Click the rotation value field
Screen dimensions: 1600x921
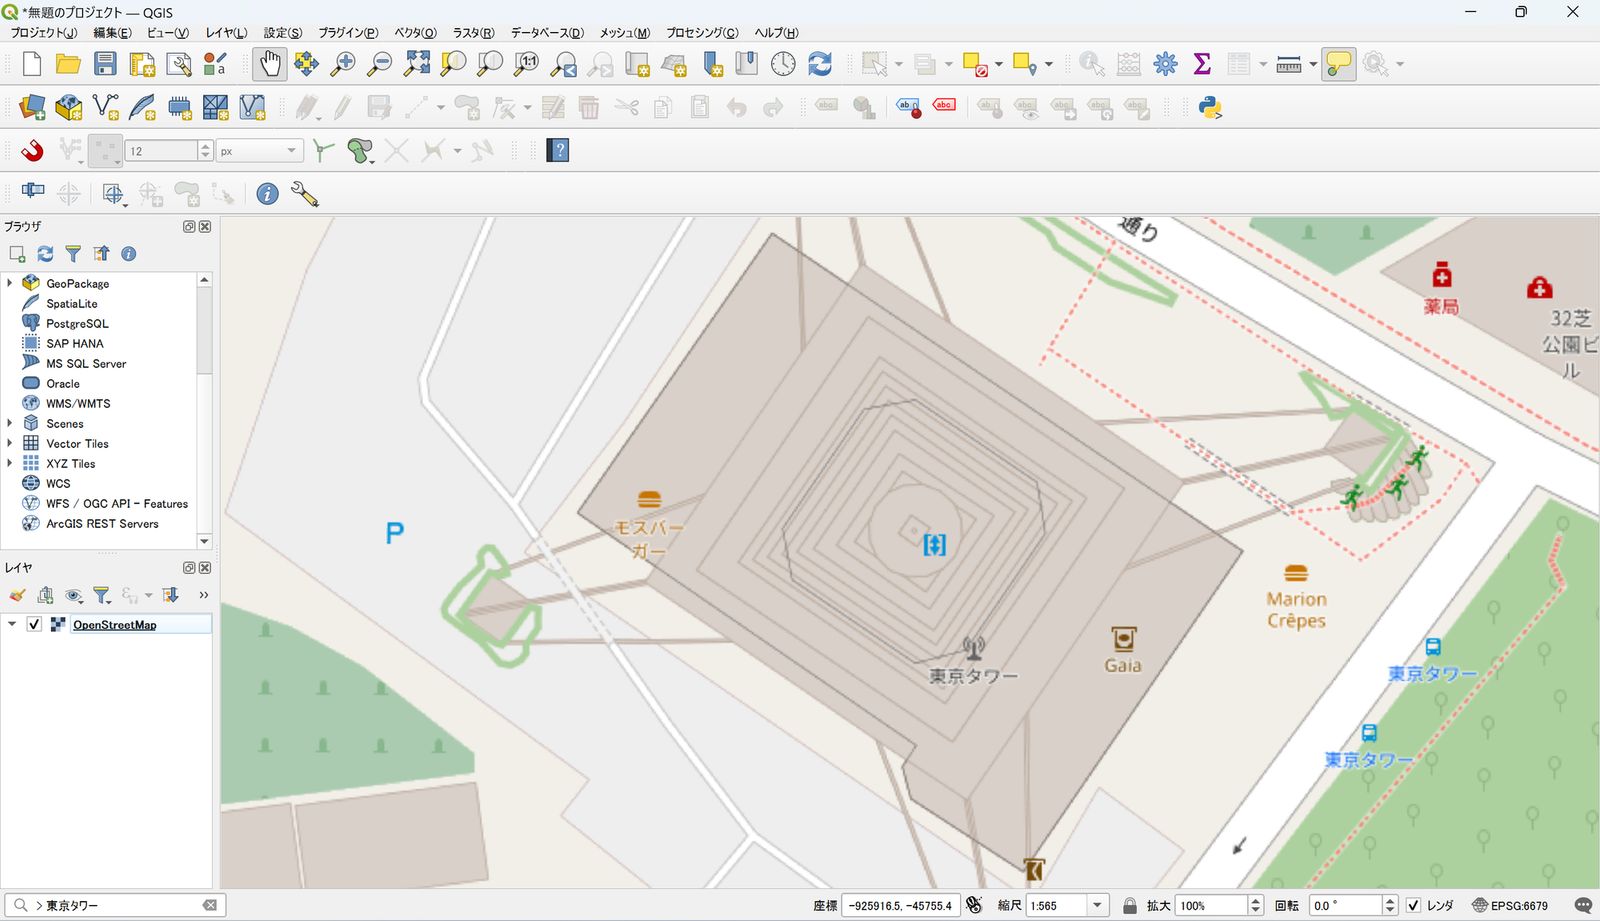[1345, 905]
